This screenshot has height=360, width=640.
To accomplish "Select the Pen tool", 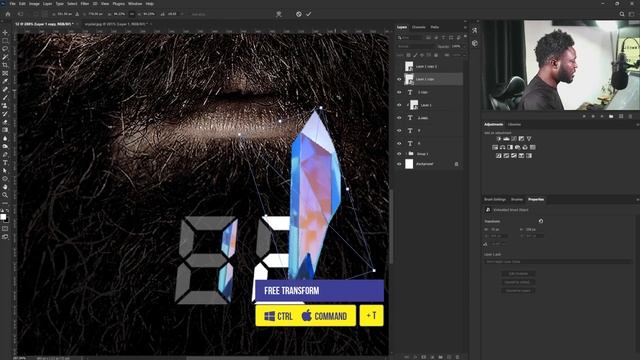I will tap(5, 155).
